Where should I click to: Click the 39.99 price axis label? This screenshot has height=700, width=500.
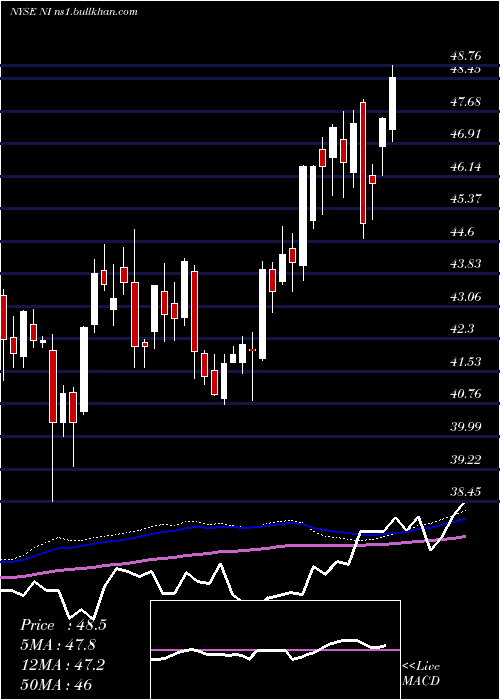(466, 426)
